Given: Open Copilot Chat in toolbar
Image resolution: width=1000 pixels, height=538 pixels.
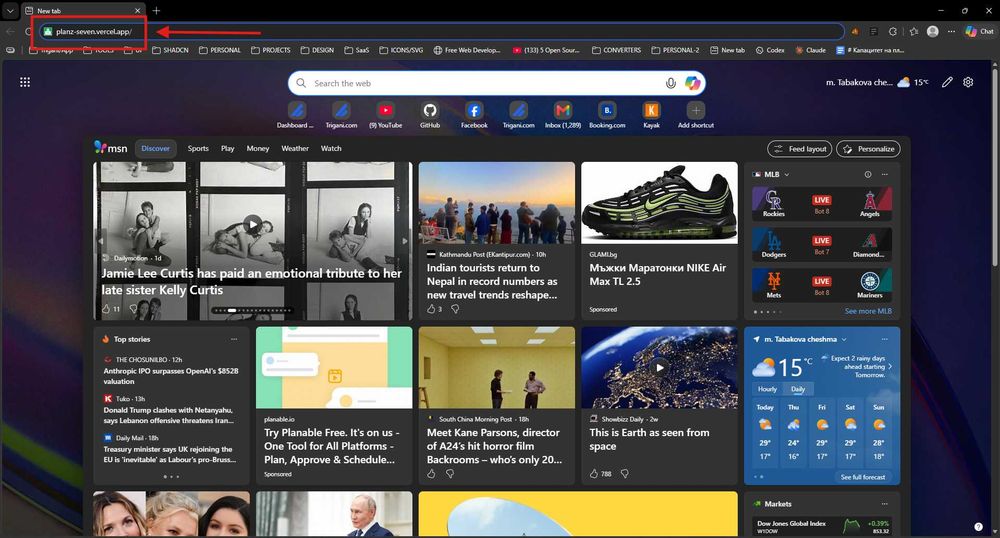Looking at the screenshot, I should (979, 31).
